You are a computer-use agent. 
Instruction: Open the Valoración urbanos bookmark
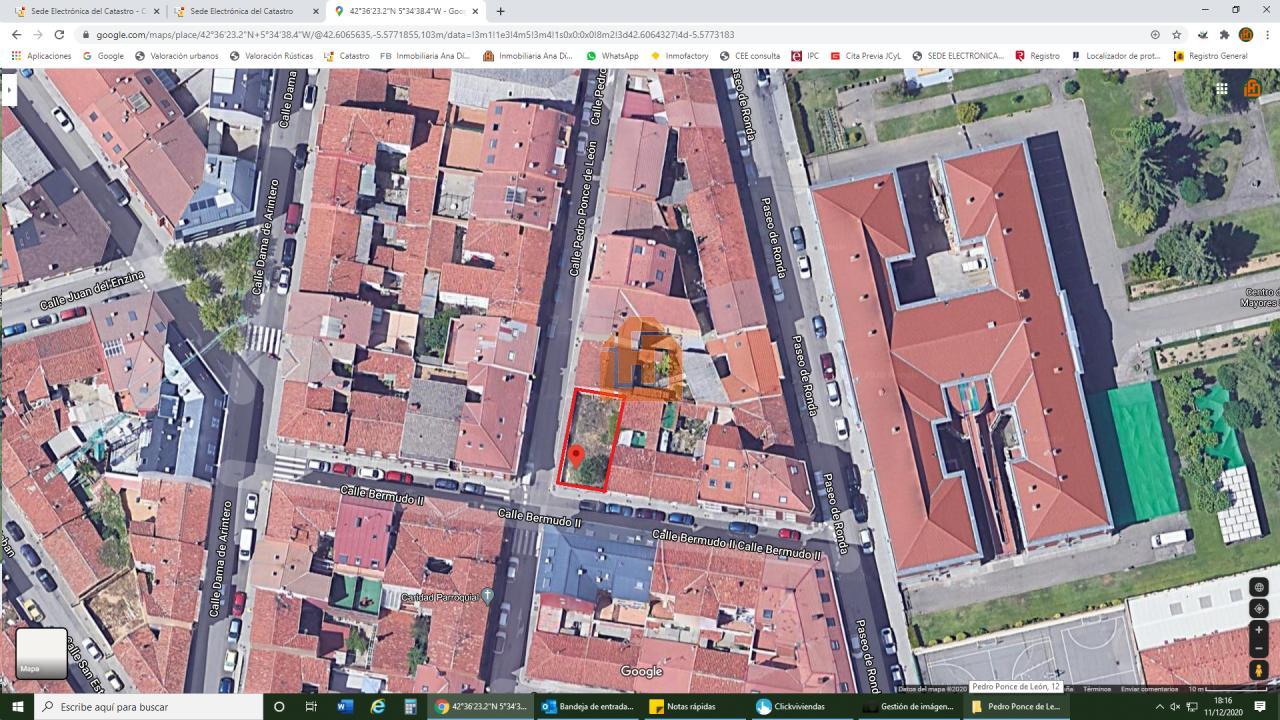[x=176, y=56]
